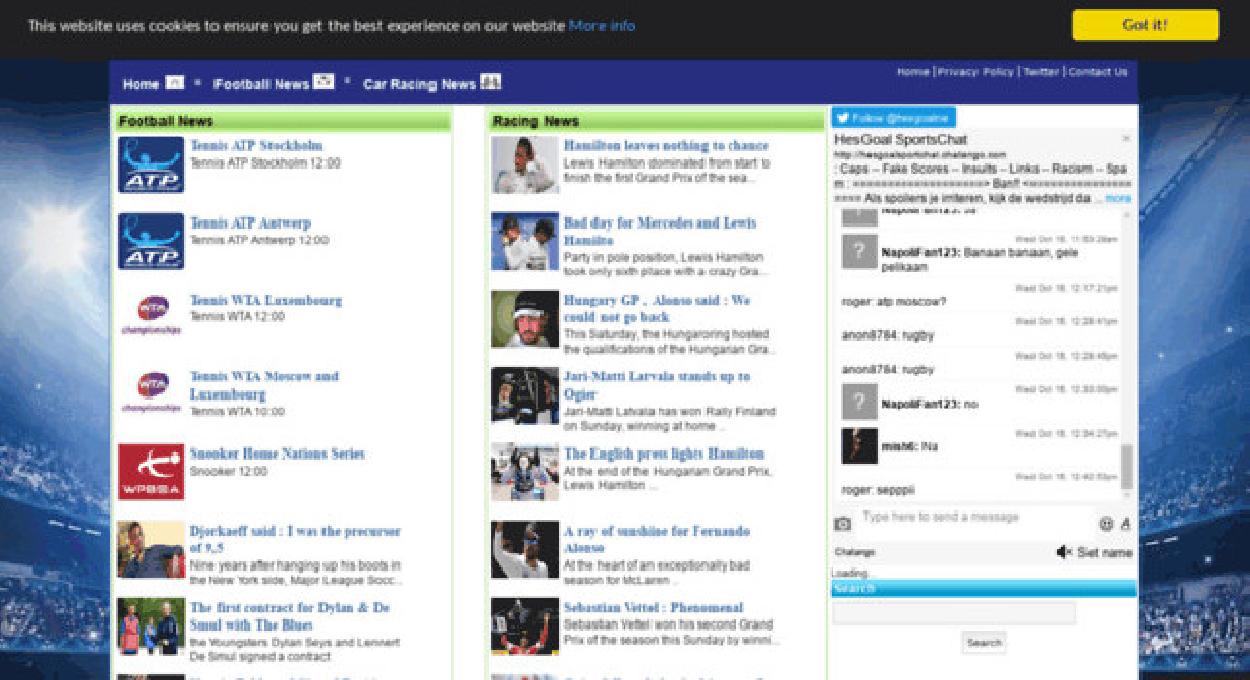Open the camera icon in chat

point(843,523)
